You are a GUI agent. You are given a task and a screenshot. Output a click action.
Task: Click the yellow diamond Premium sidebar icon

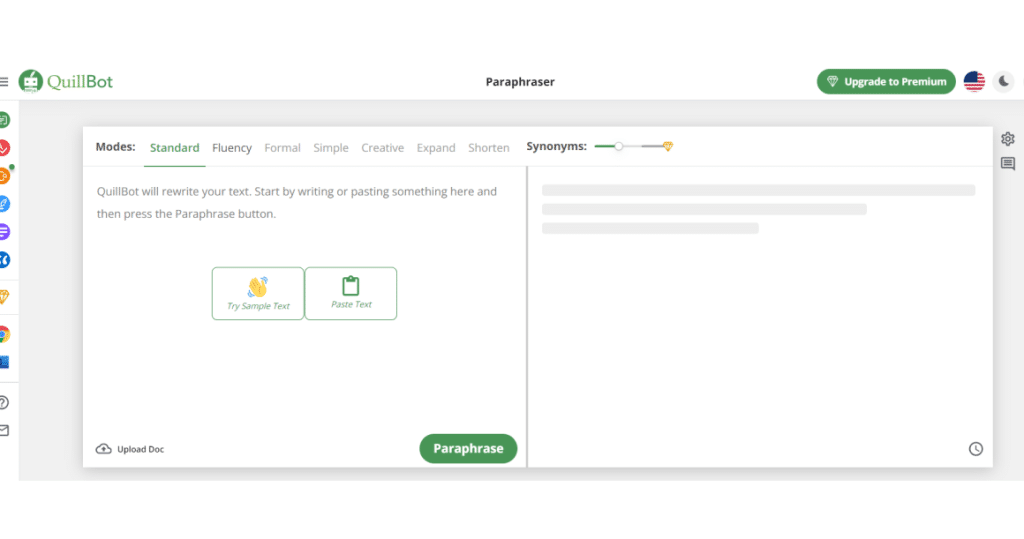pos(4,297)
